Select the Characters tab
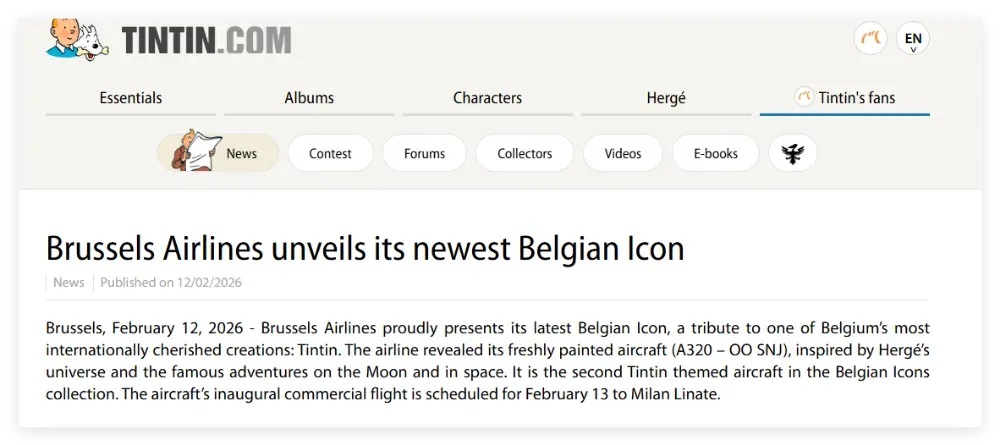This screenshot has width=1000, height=445. [487, 98]
